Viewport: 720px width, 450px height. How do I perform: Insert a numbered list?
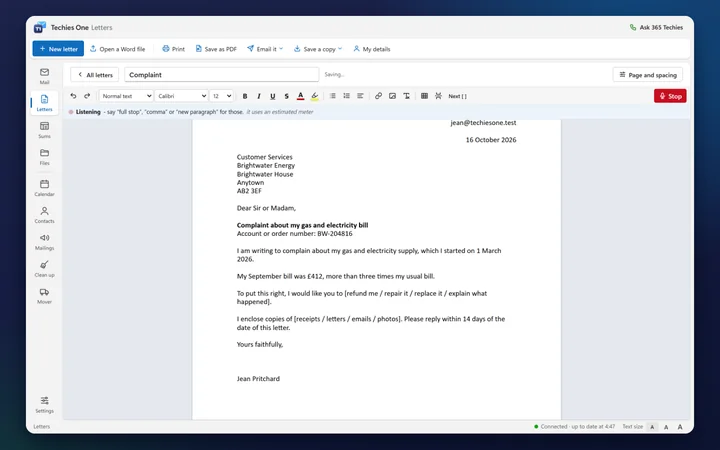coord(346,96)
